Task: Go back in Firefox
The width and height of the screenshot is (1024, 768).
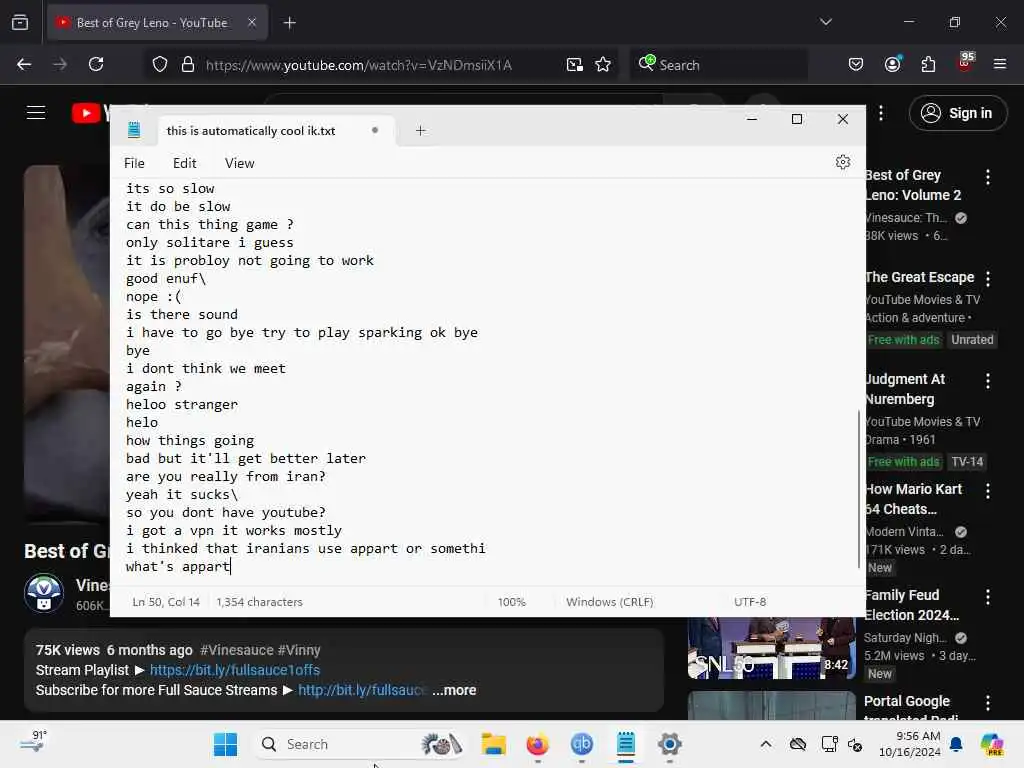Action: 24,65
